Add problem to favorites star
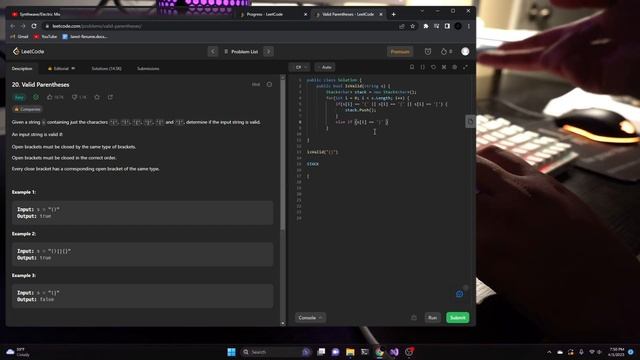 point(97,97)
